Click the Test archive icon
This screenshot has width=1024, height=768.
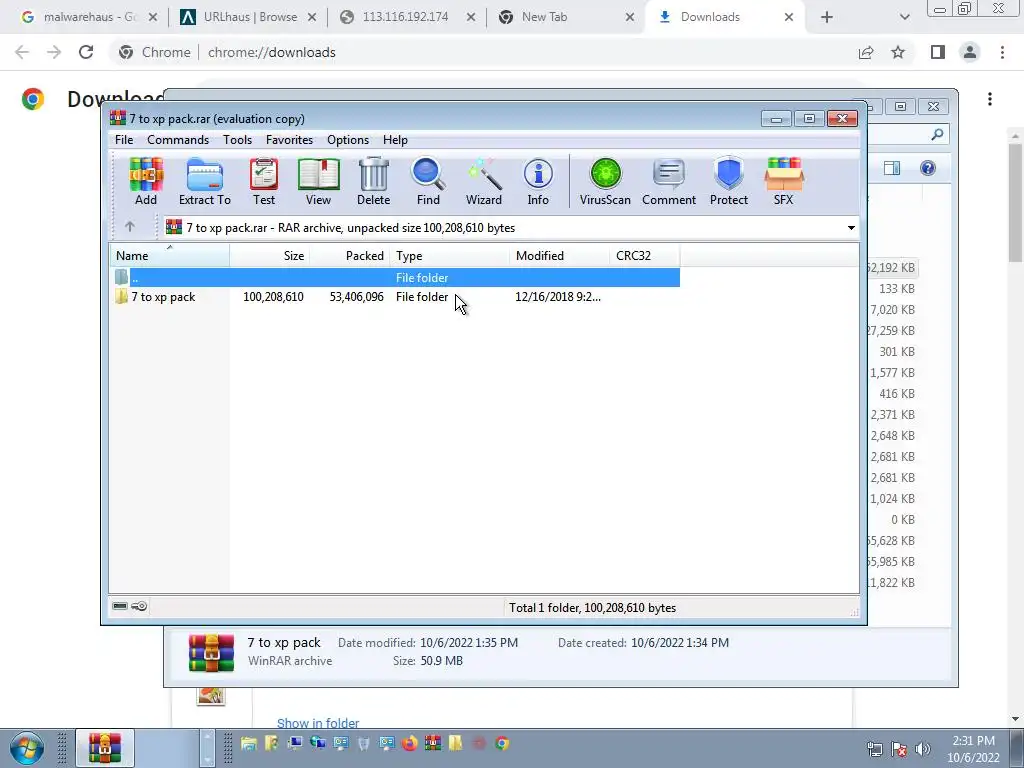pyautogui.click(x=264, y=182)
